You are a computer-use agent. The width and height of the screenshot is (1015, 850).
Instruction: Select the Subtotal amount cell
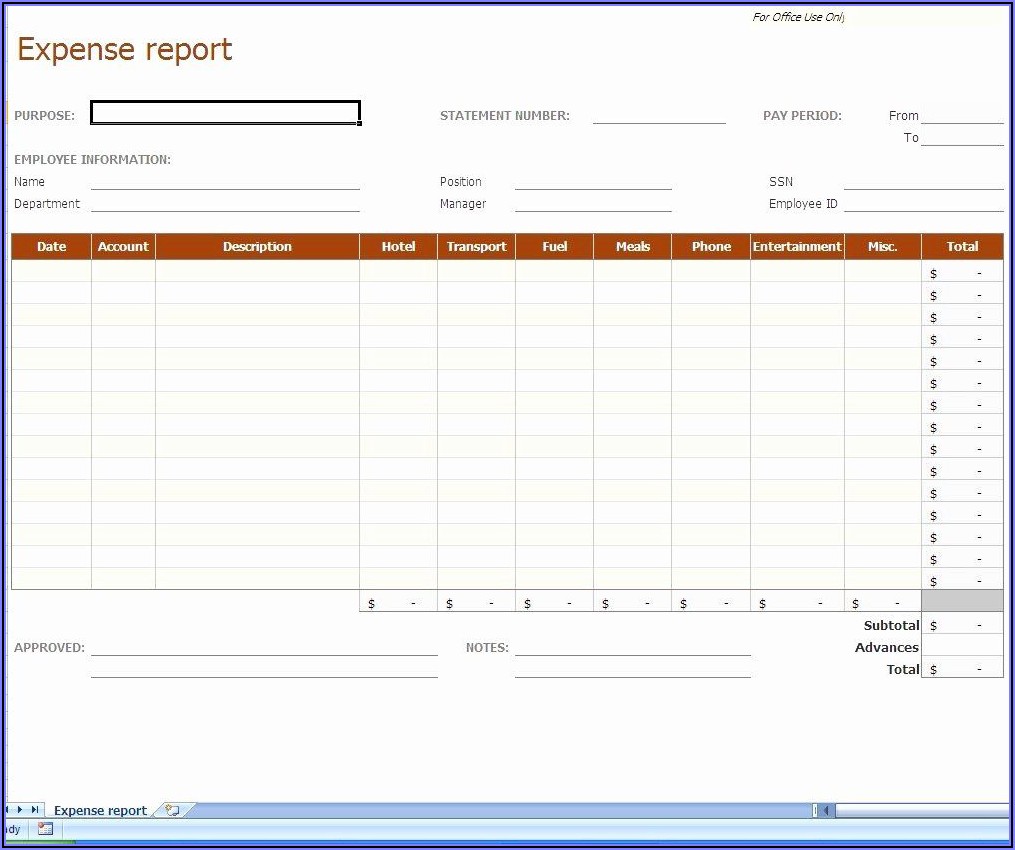click(962, 626)
